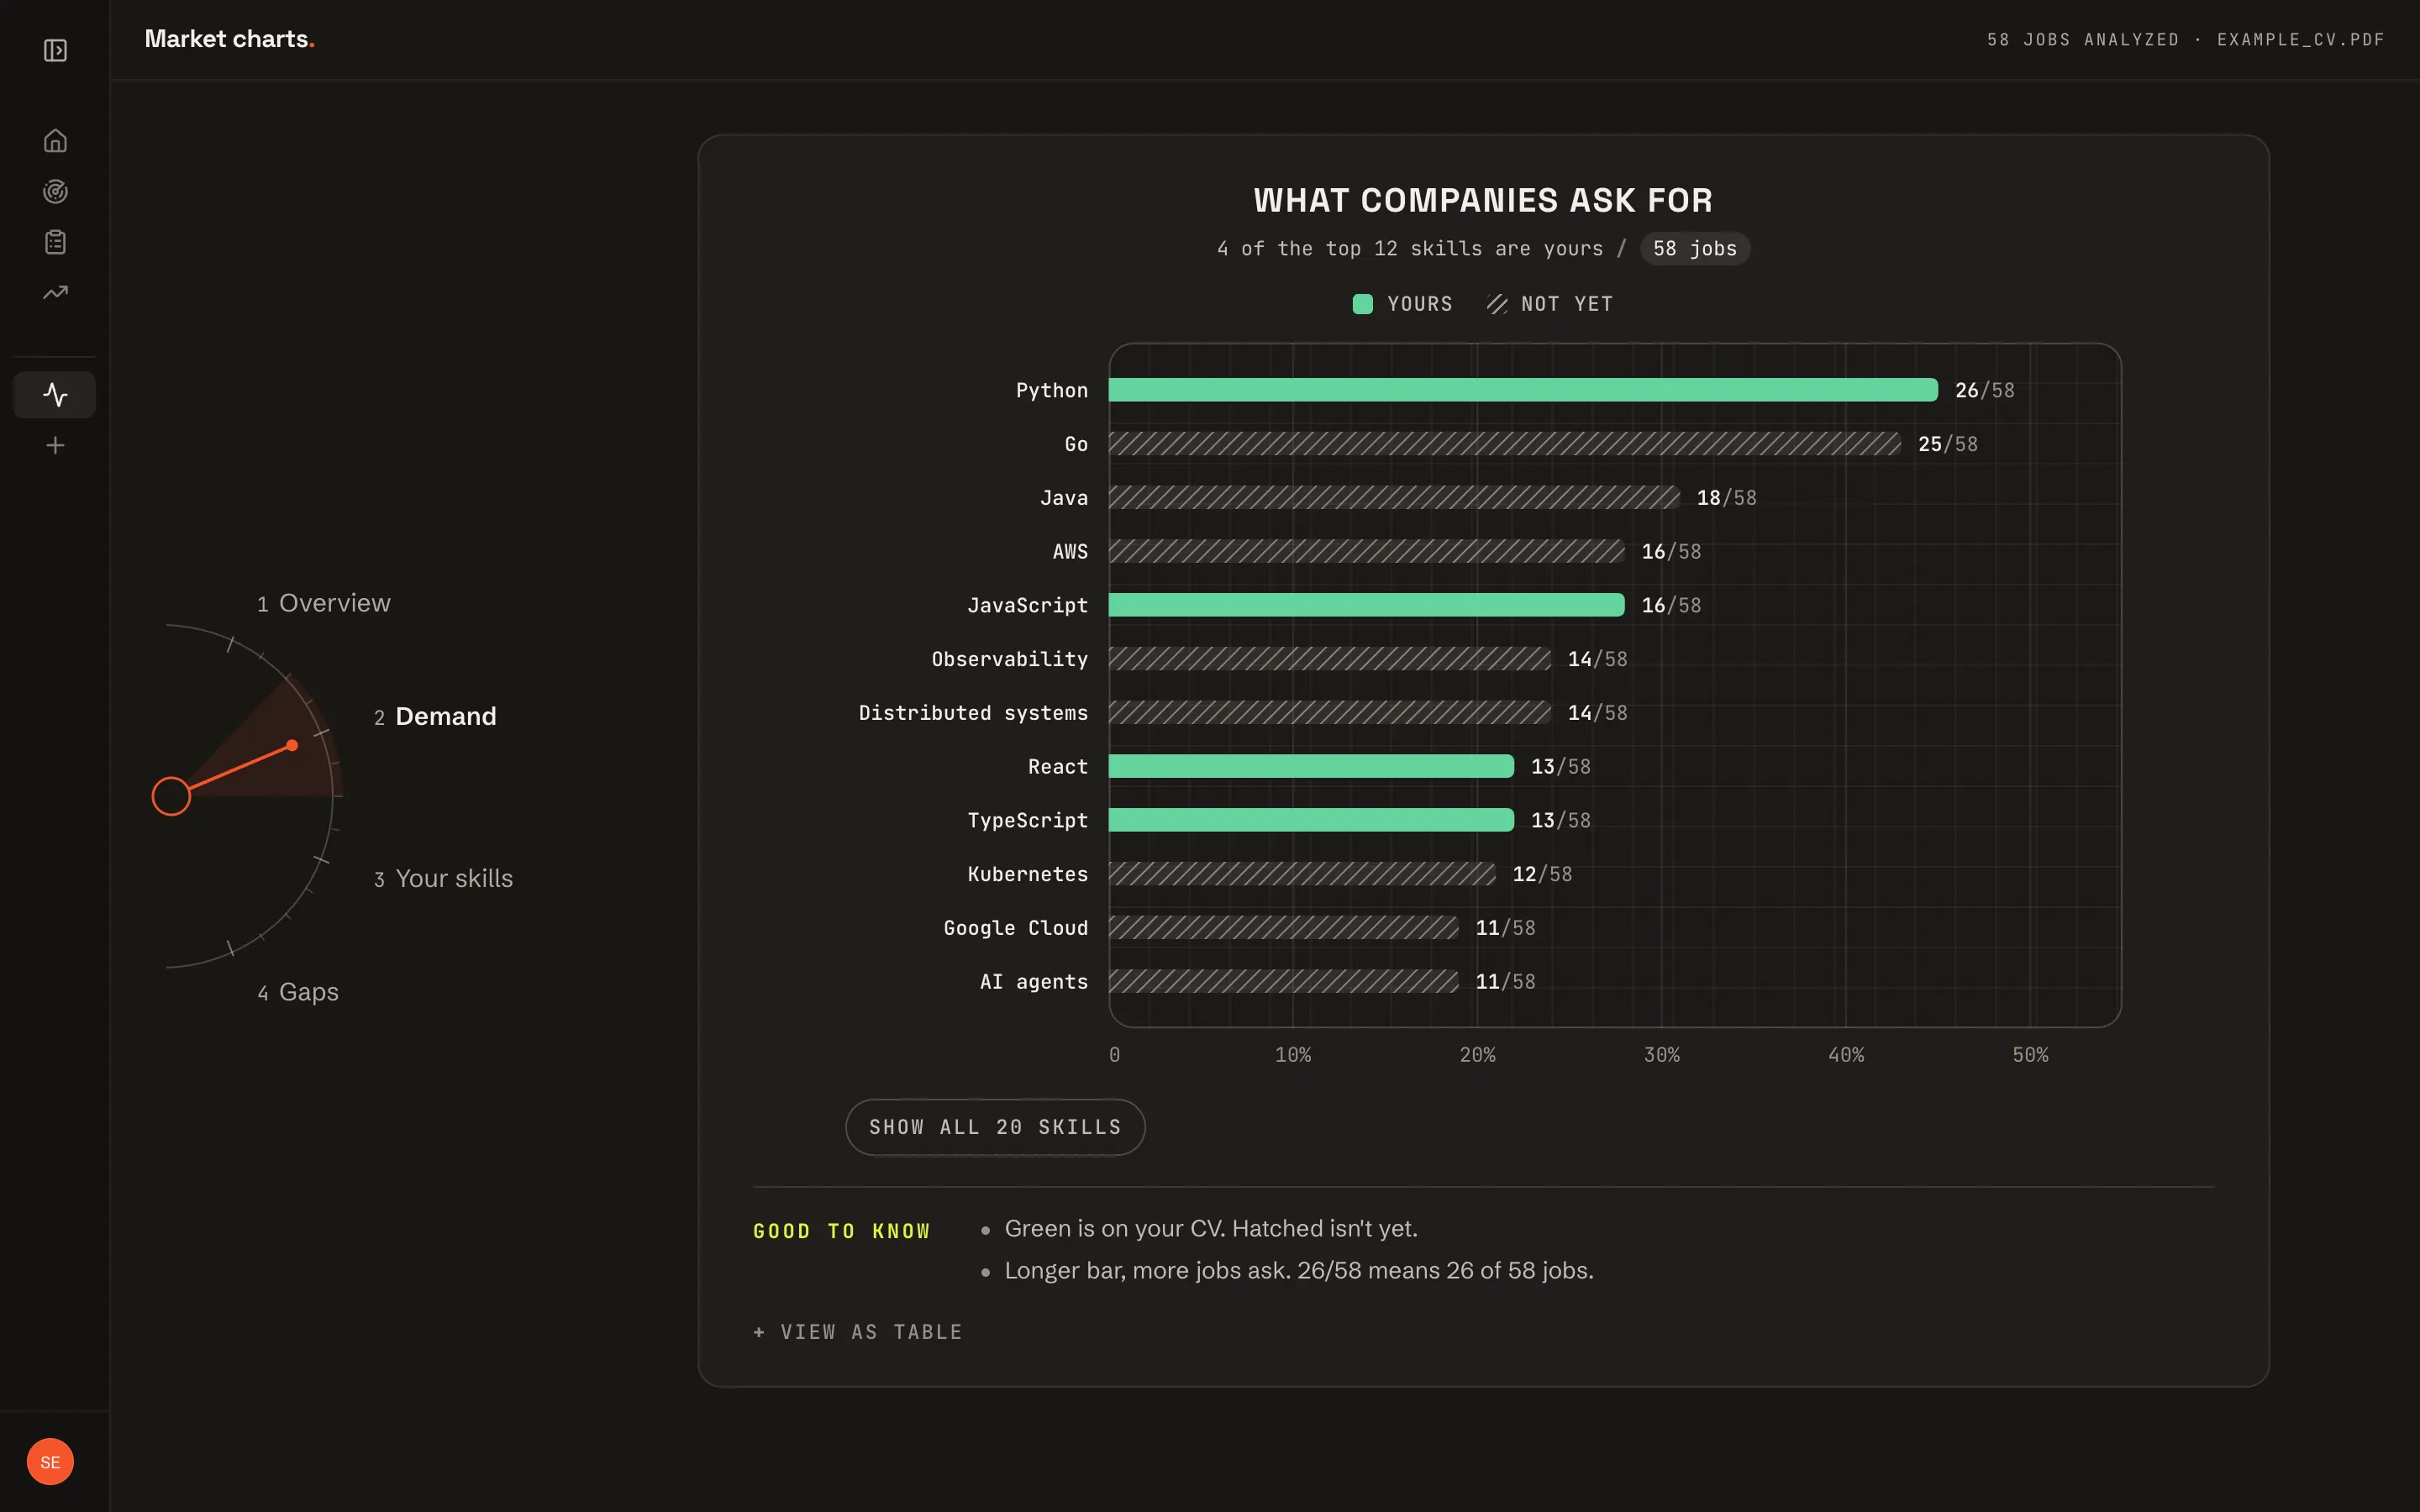Toggle the sidebar panel icon

coord(55,50)
